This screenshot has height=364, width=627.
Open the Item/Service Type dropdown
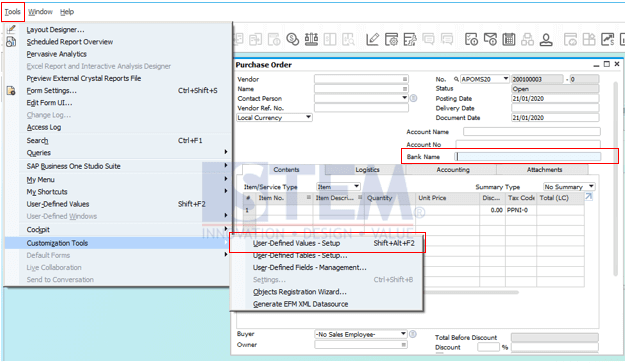[x=356, y=186]
